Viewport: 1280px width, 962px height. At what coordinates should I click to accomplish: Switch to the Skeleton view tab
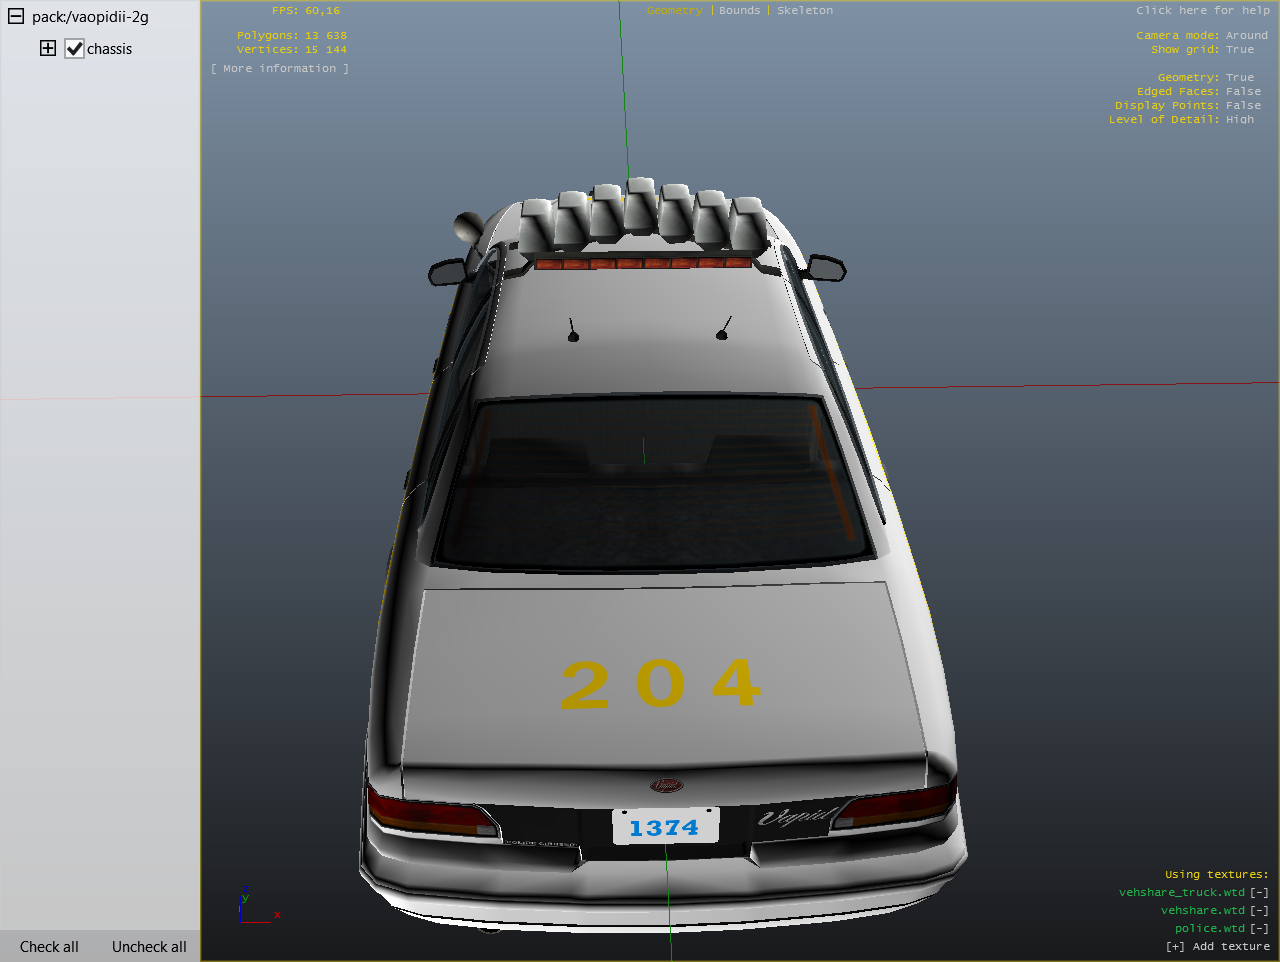click(804, 10)
